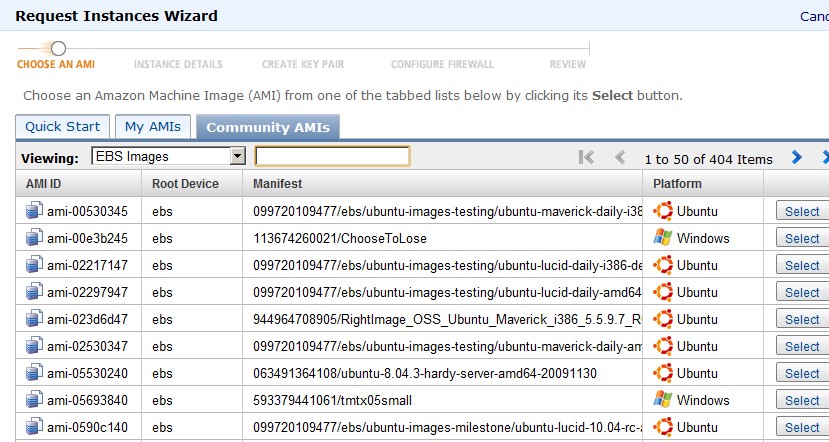Switch to the Quick Start tab
Image resolution: width=829 pixels, height=442 pixels.
click(x=62, y=127)
